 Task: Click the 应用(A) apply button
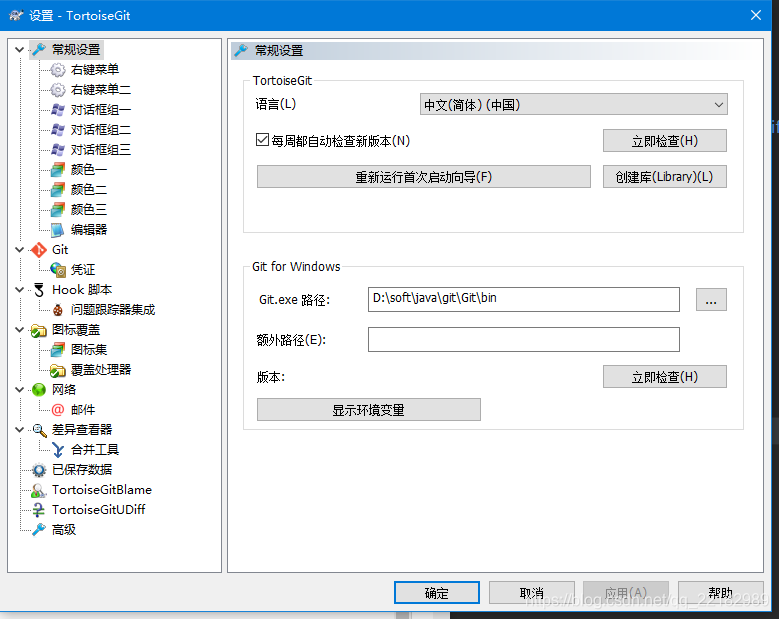[x=626, y=593]
